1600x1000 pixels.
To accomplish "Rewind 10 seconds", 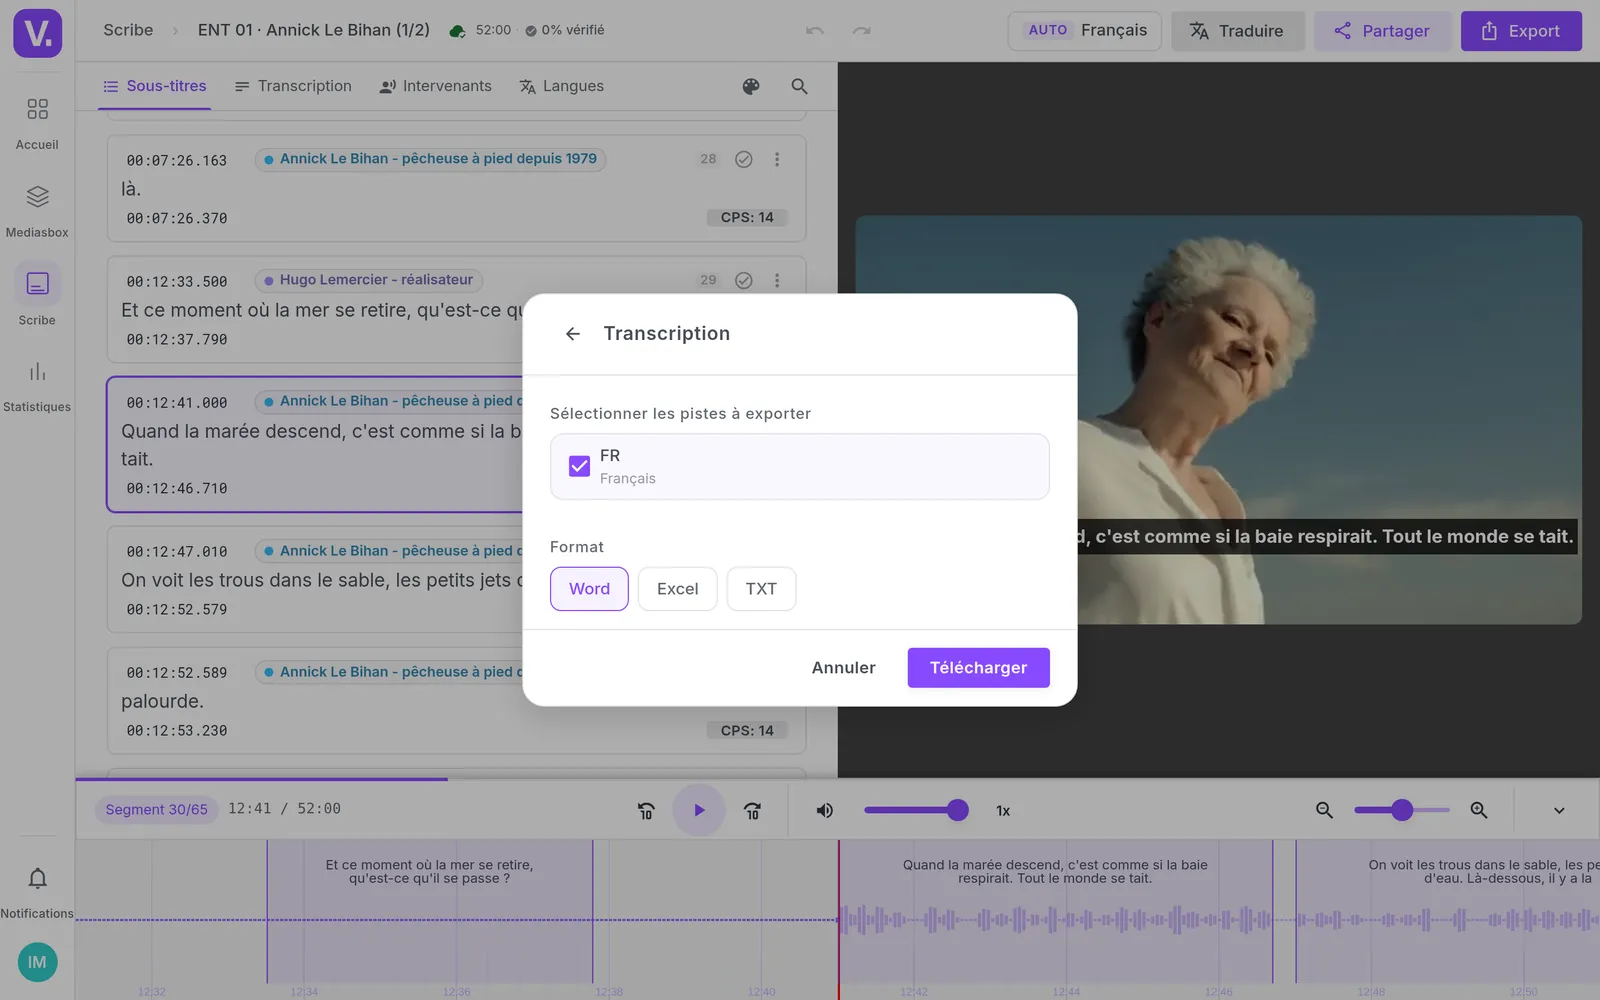I will pos(646,811).
